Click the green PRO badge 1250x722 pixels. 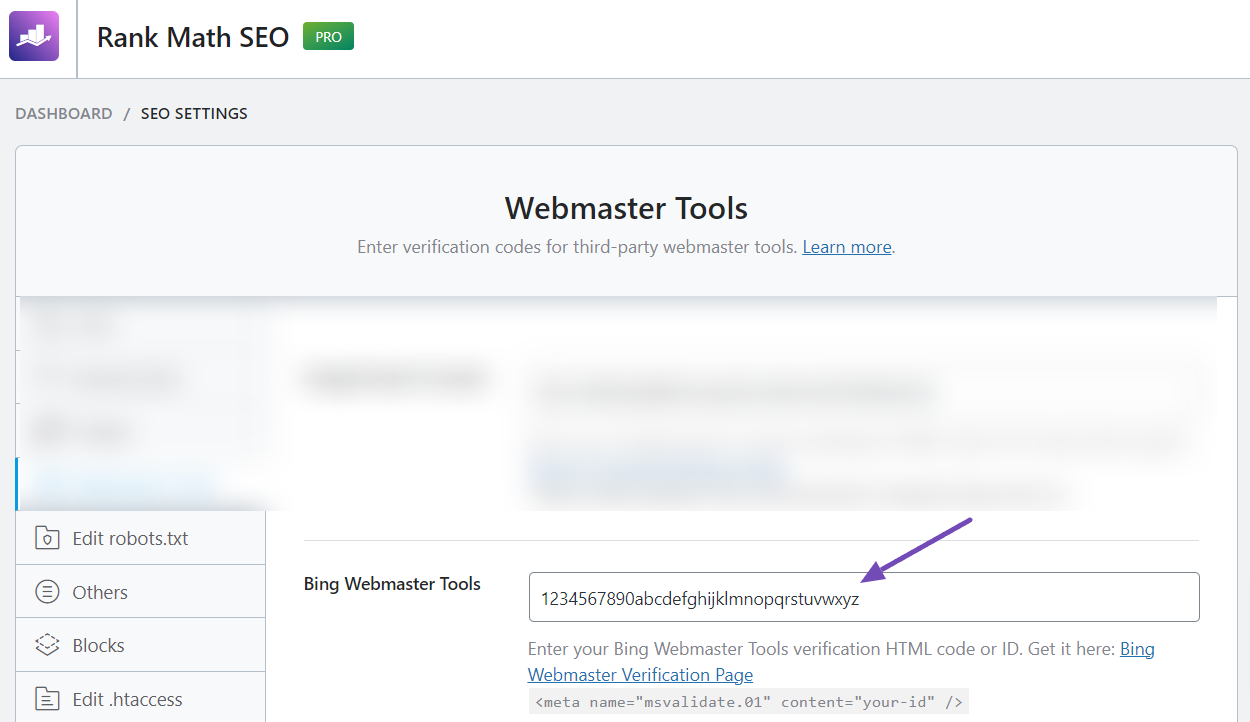[x=327, y=36]
